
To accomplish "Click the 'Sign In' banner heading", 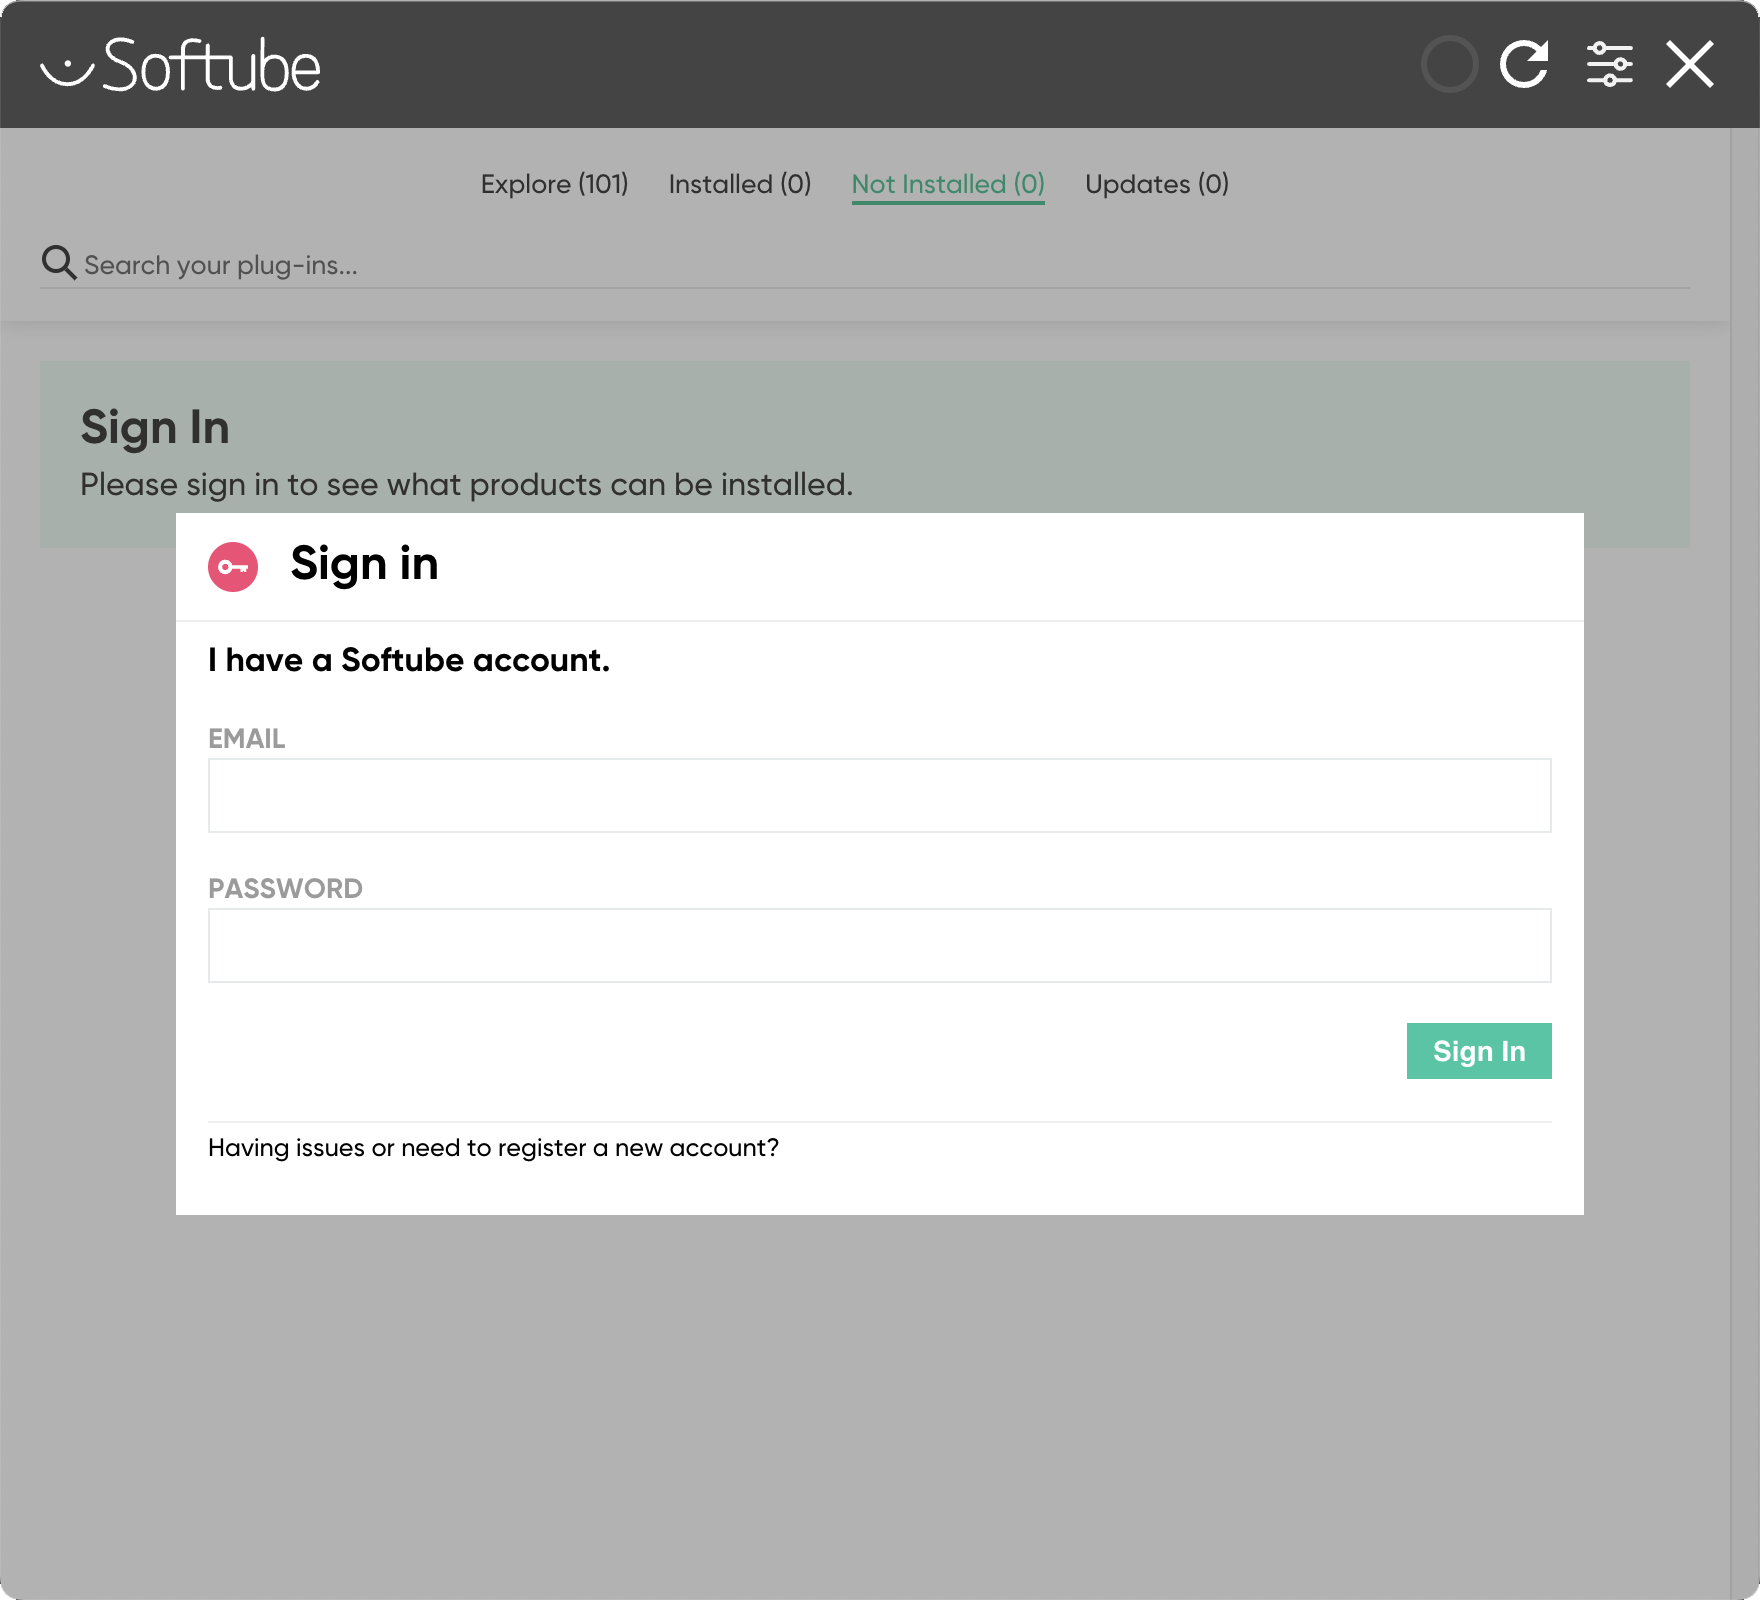I will pyautogui.click(x=155, y=428).
